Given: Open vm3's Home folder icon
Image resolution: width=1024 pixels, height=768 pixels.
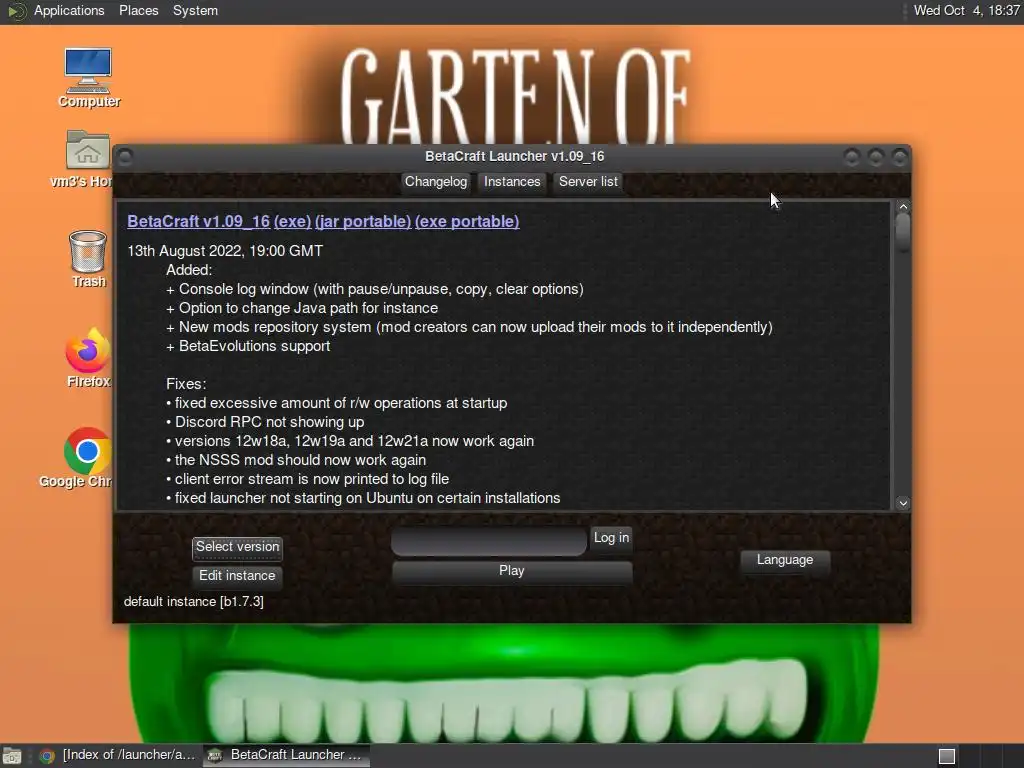Looking at the screenshot, I should [x=87, y=159].
